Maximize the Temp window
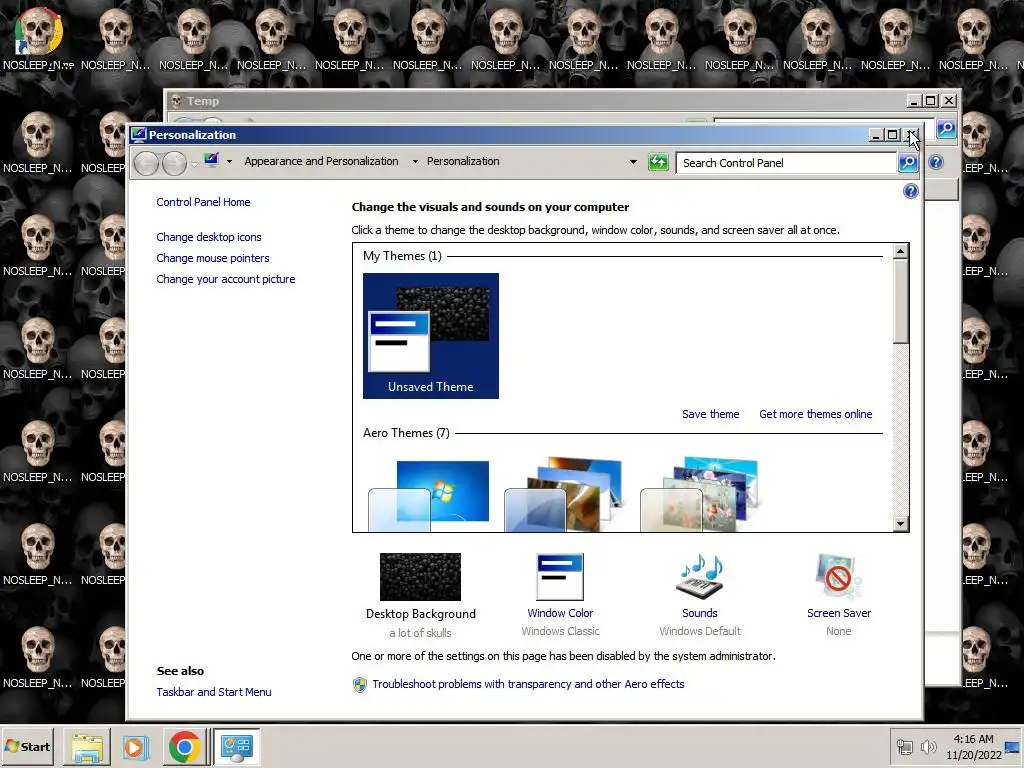Screen dimensions: 1024x768 tap(931, 101)
